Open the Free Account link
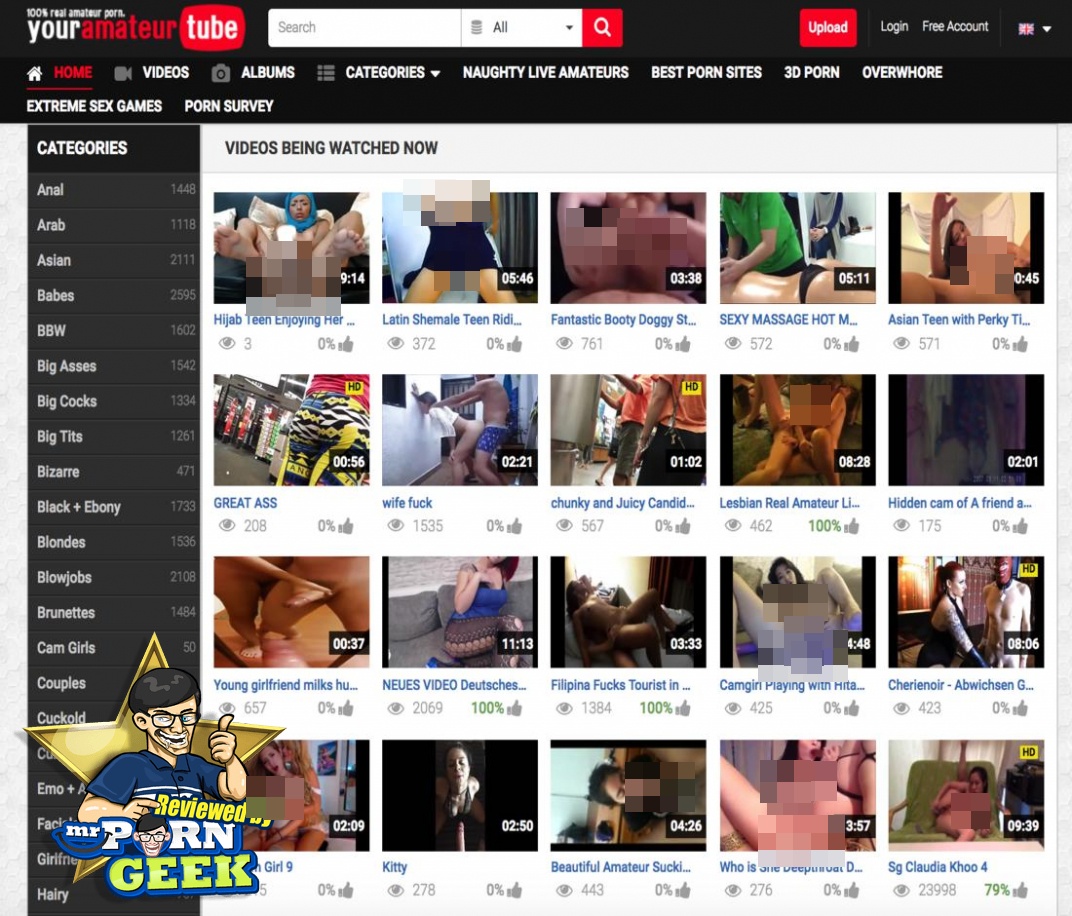This screenshot has width=1072, height=916. (955, 27)
